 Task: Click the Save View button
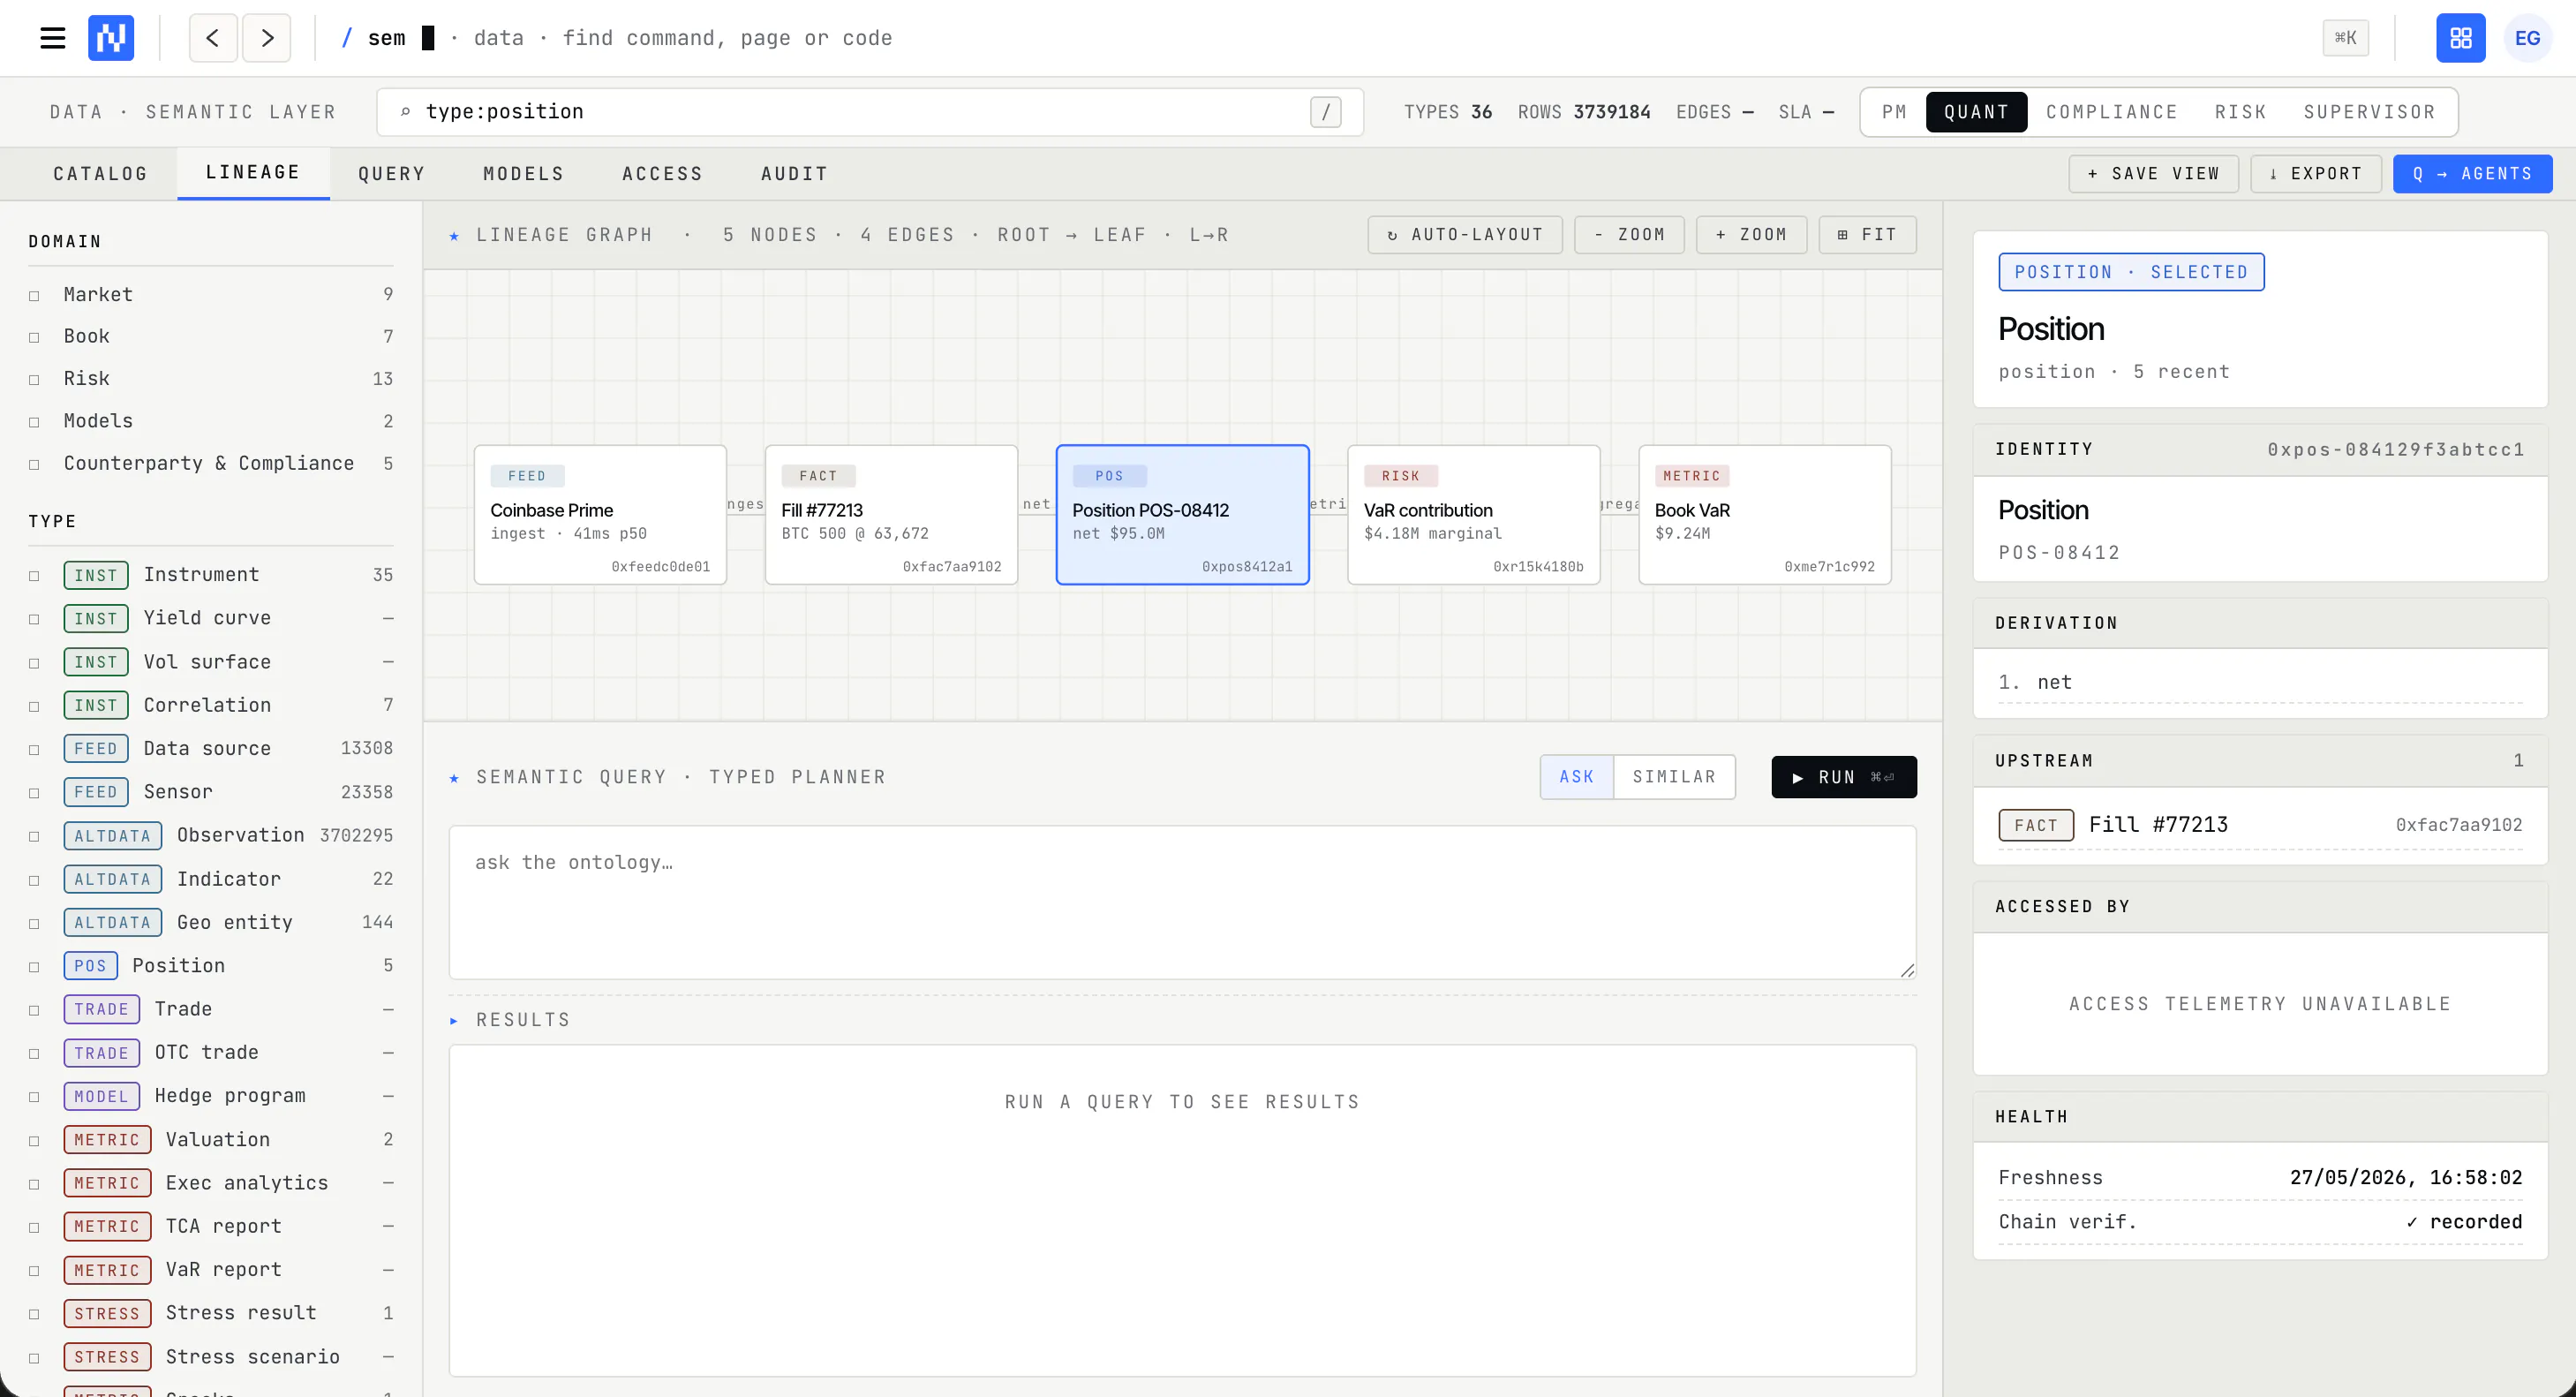2153,174
